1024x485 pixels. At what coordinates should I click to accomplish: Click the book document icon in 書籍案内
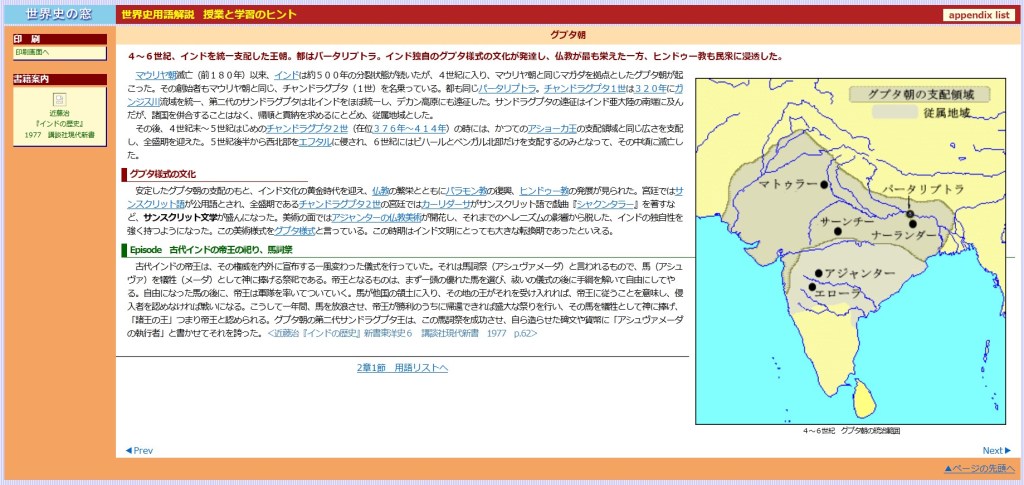[60, 99]
